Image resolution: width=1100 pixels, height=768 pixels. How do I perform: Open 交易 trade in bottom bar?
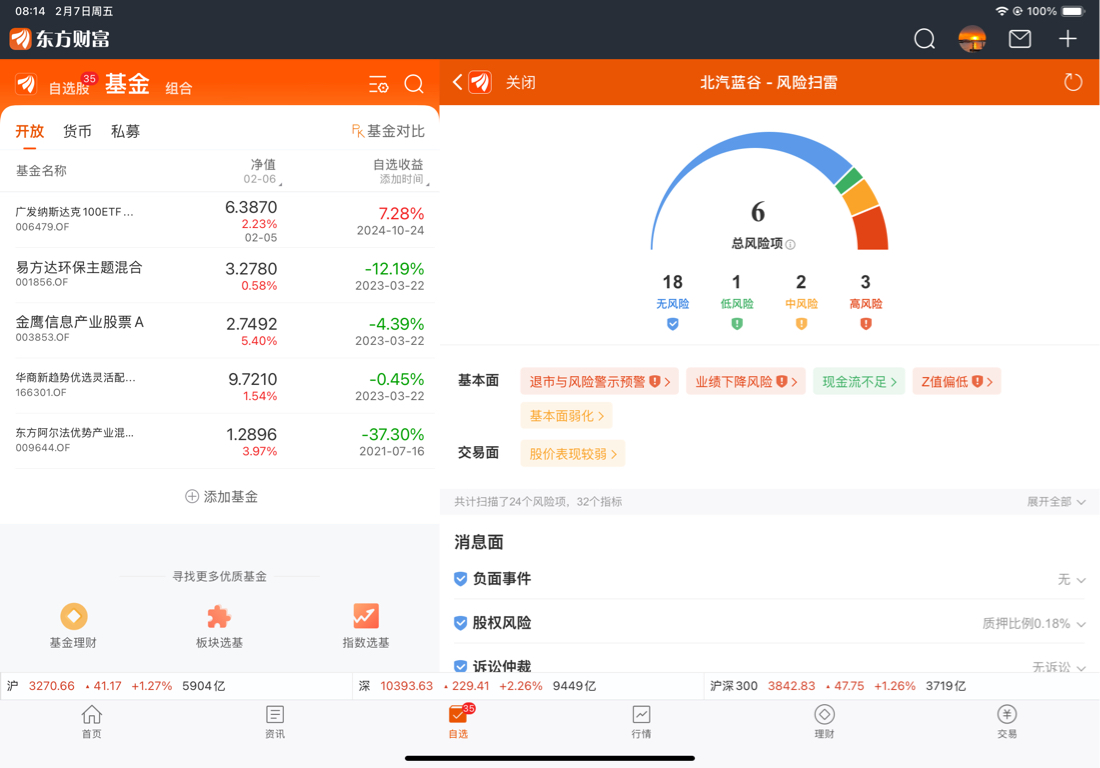pos(1007,722)
